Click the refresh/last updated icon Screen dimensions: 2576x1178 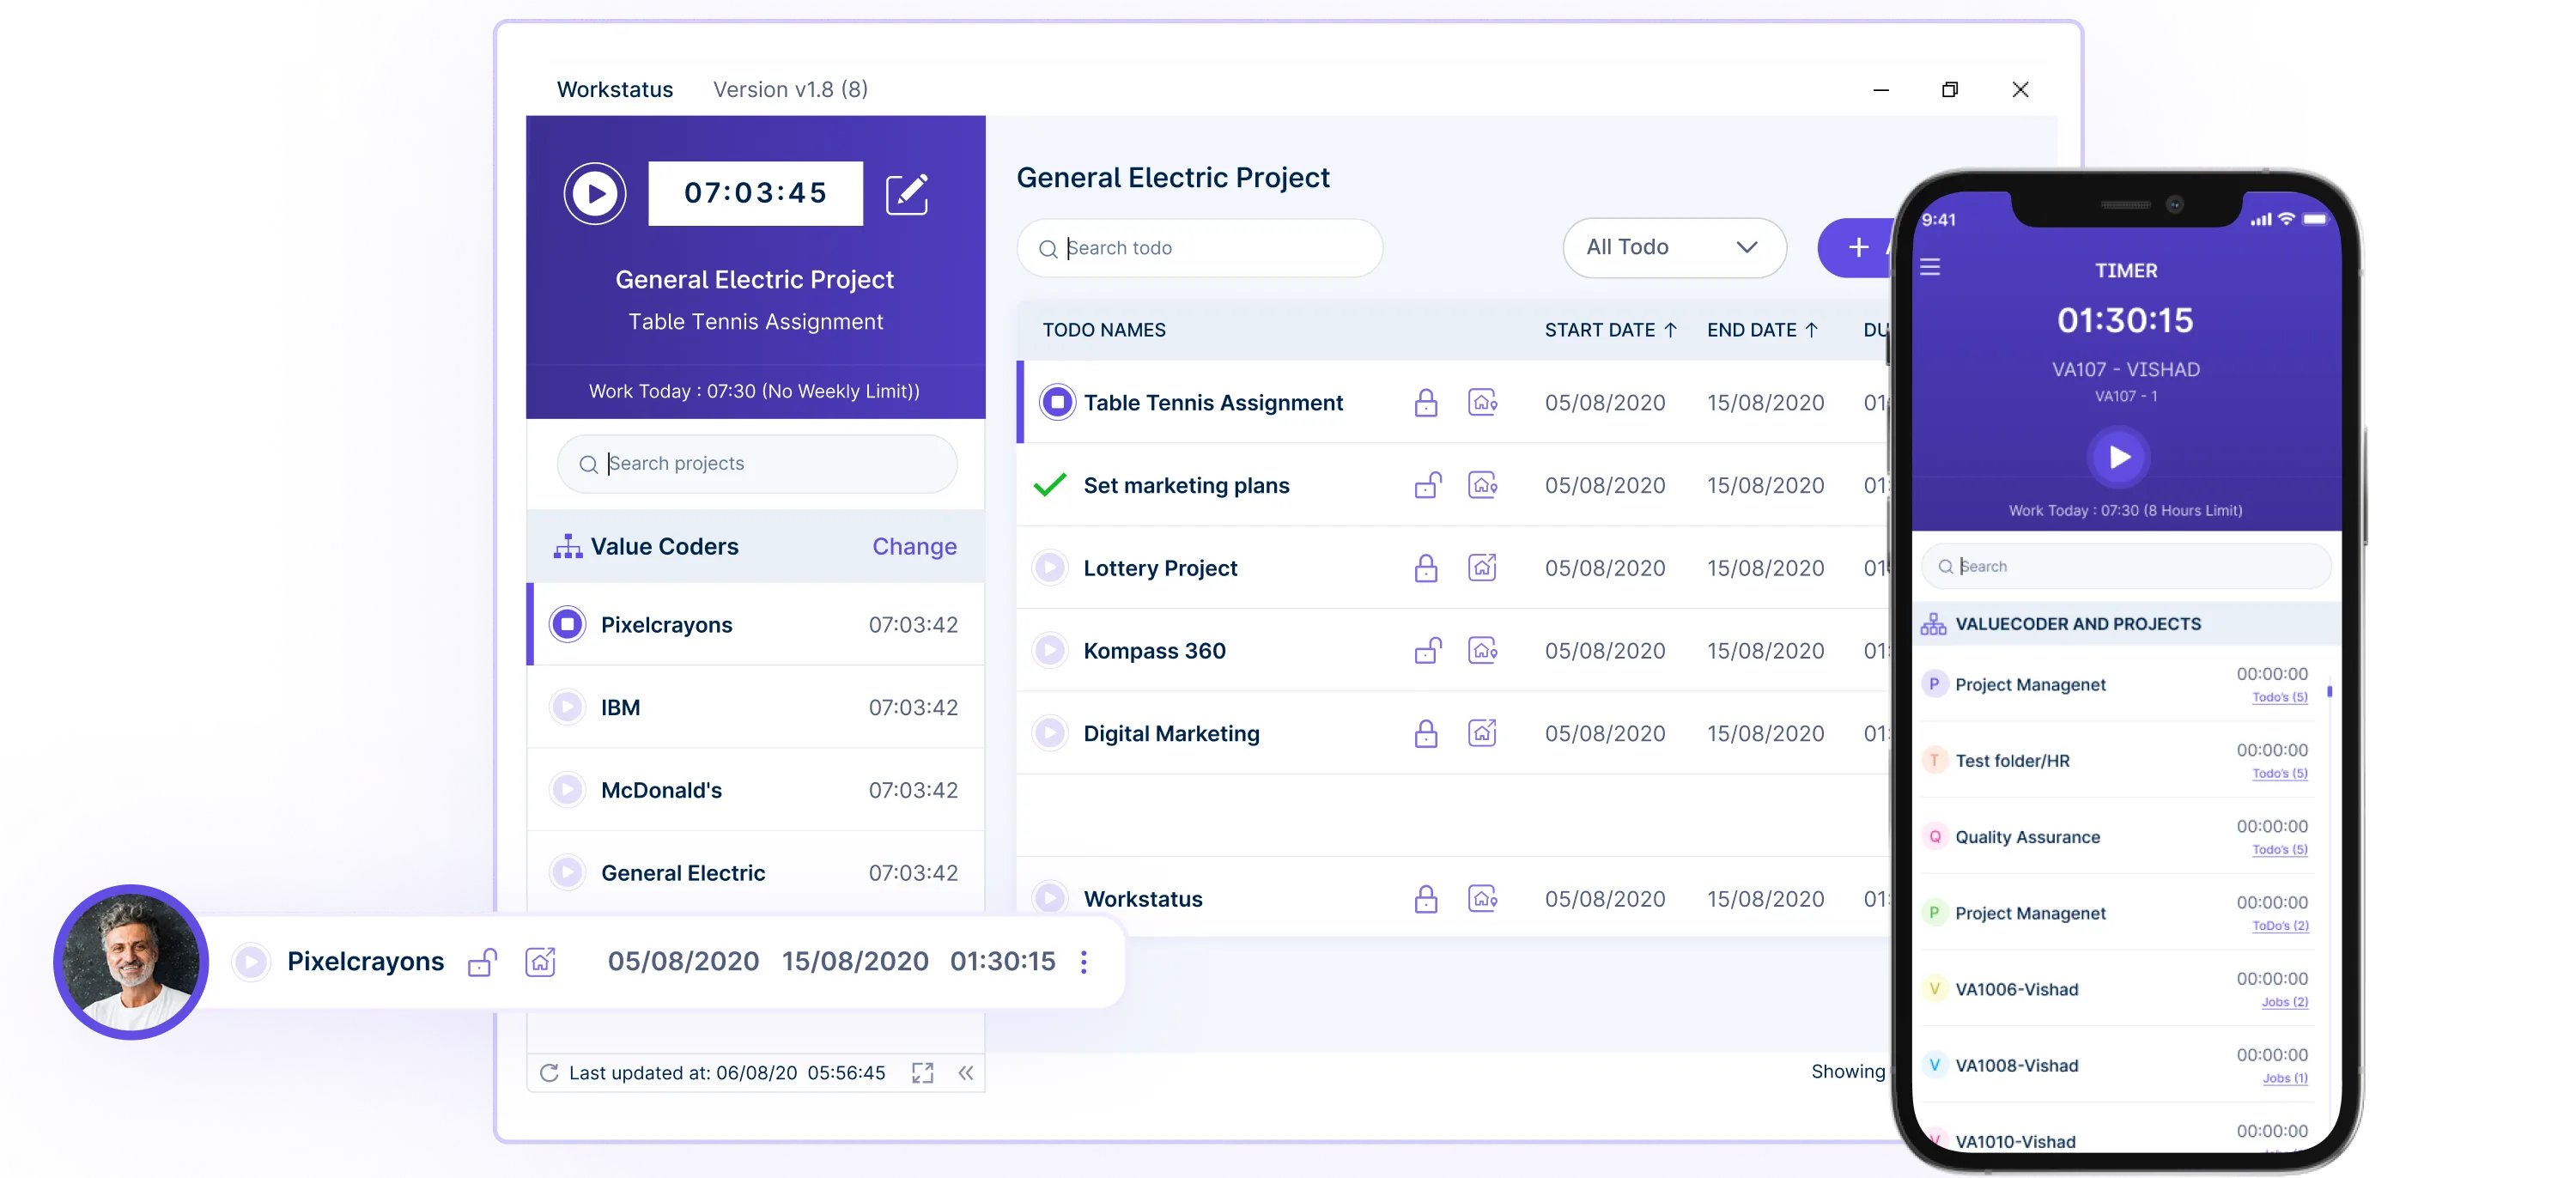click(x=550, y=1073)
